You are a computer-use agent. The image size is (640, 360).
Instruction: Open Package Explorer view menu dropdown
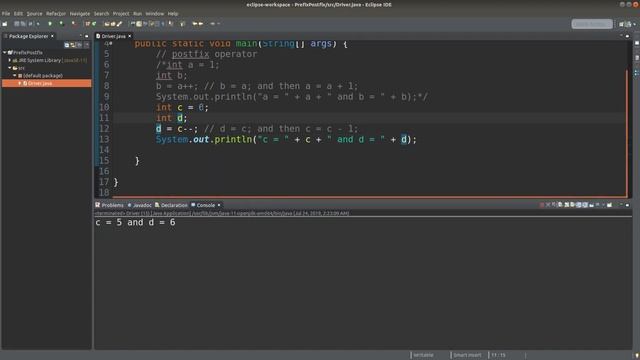point(87,44)
